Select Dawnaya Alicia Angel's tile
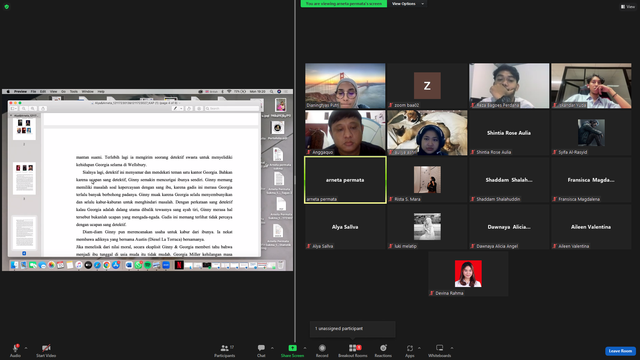The image size is (640, 360). pyautogui.click(x=509, y=227)
